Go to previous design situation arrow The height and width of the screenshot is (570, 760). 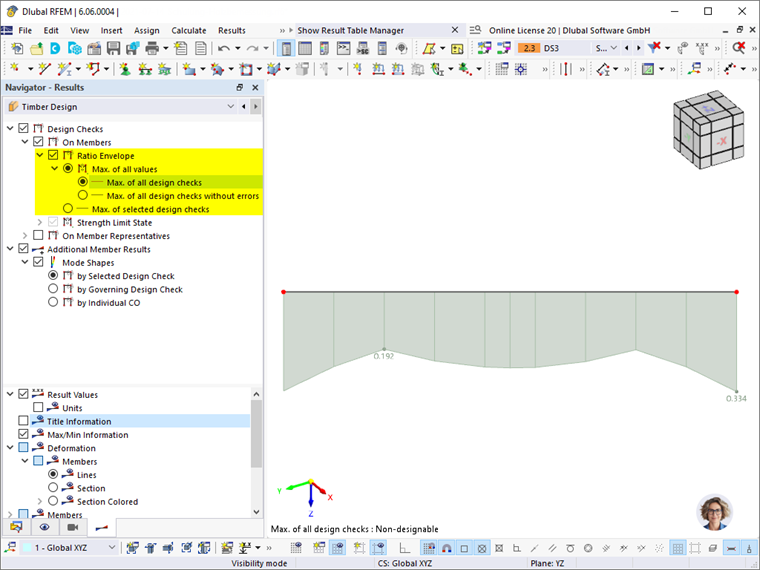pyautogui.click(x=627, y=48)
